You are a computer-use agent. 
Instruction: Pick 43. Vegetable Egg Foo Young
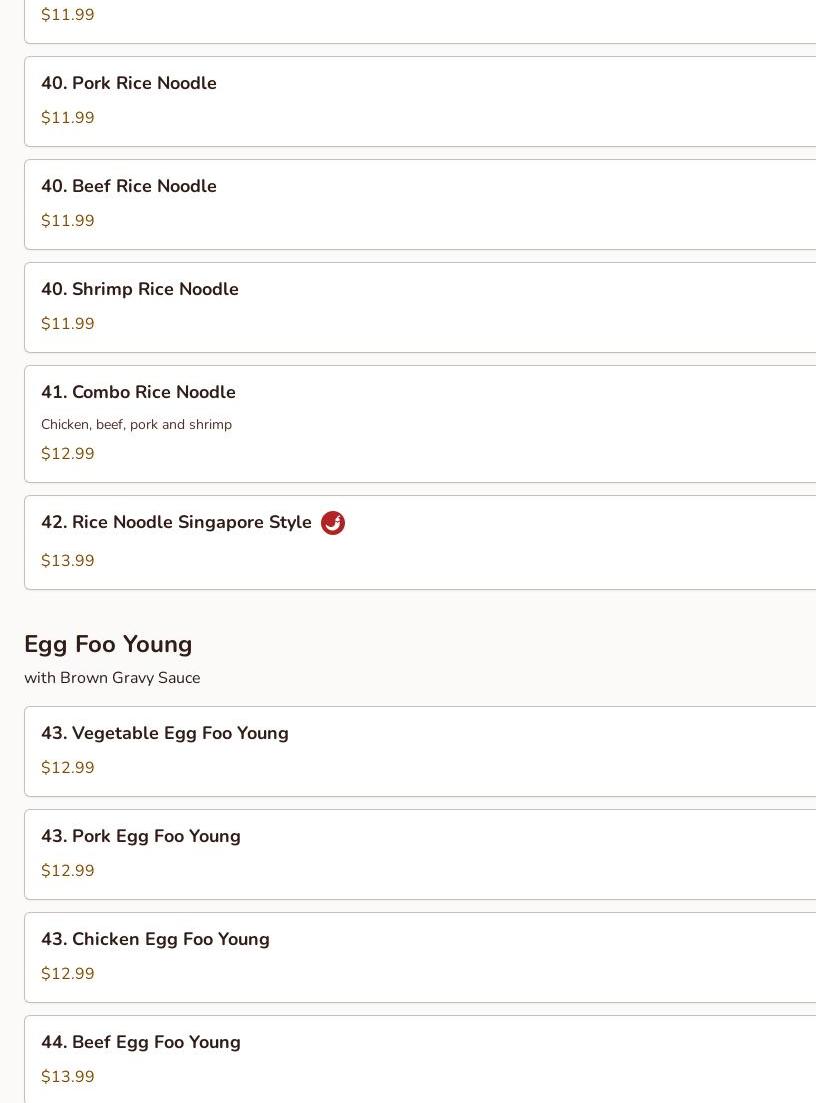click(165, 734)
